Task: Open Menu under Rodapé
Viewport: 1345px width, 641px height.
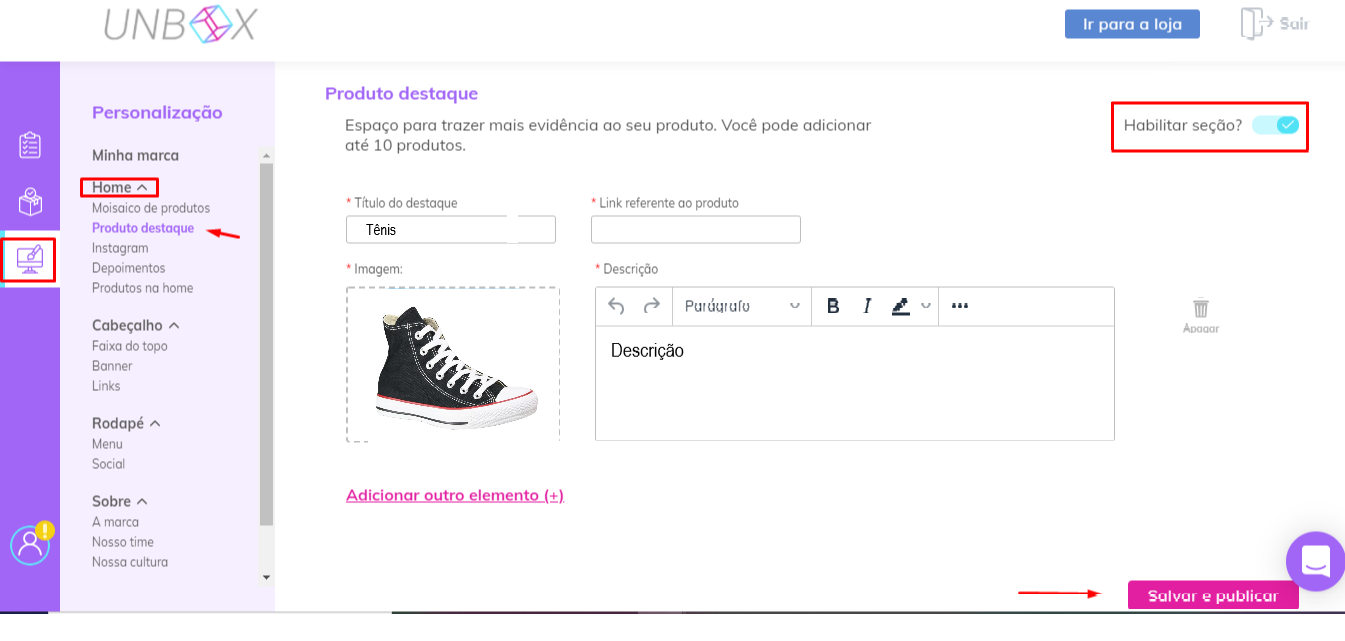Action: tap(107, 444)
